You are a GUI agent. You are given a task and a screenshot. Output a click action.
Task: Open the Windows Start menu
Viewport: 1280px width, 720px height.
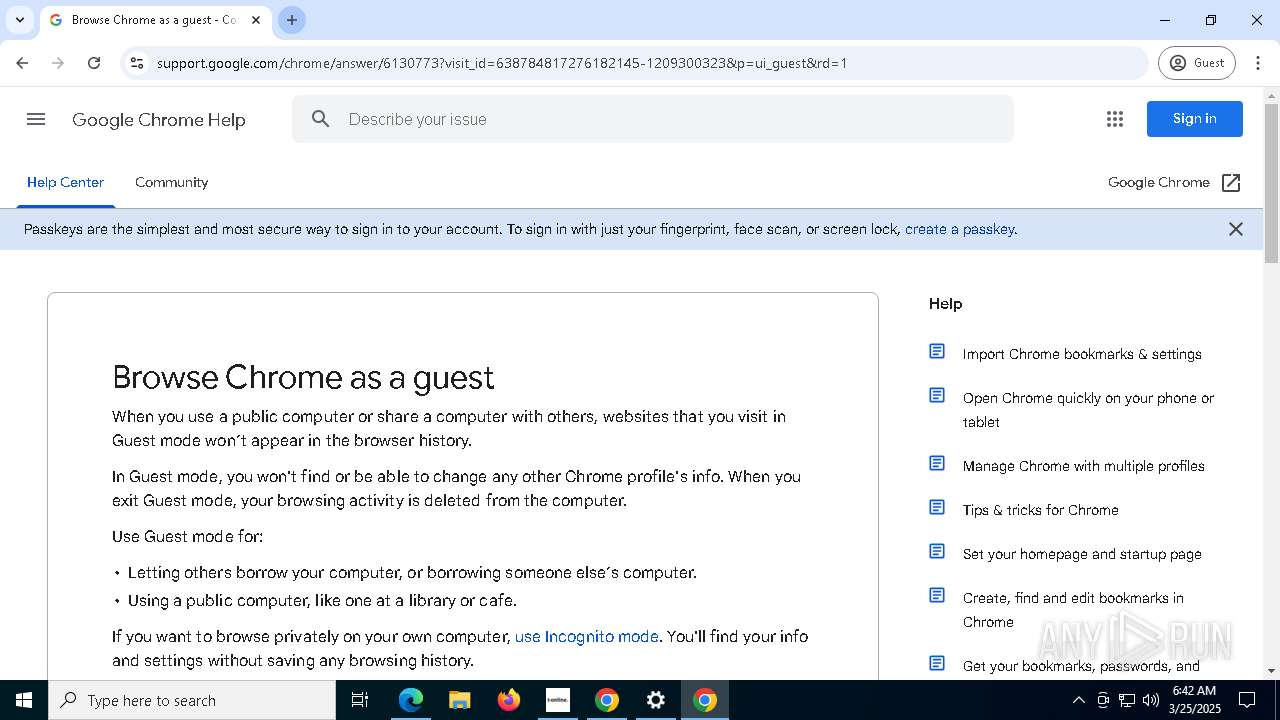click(24, 700)
